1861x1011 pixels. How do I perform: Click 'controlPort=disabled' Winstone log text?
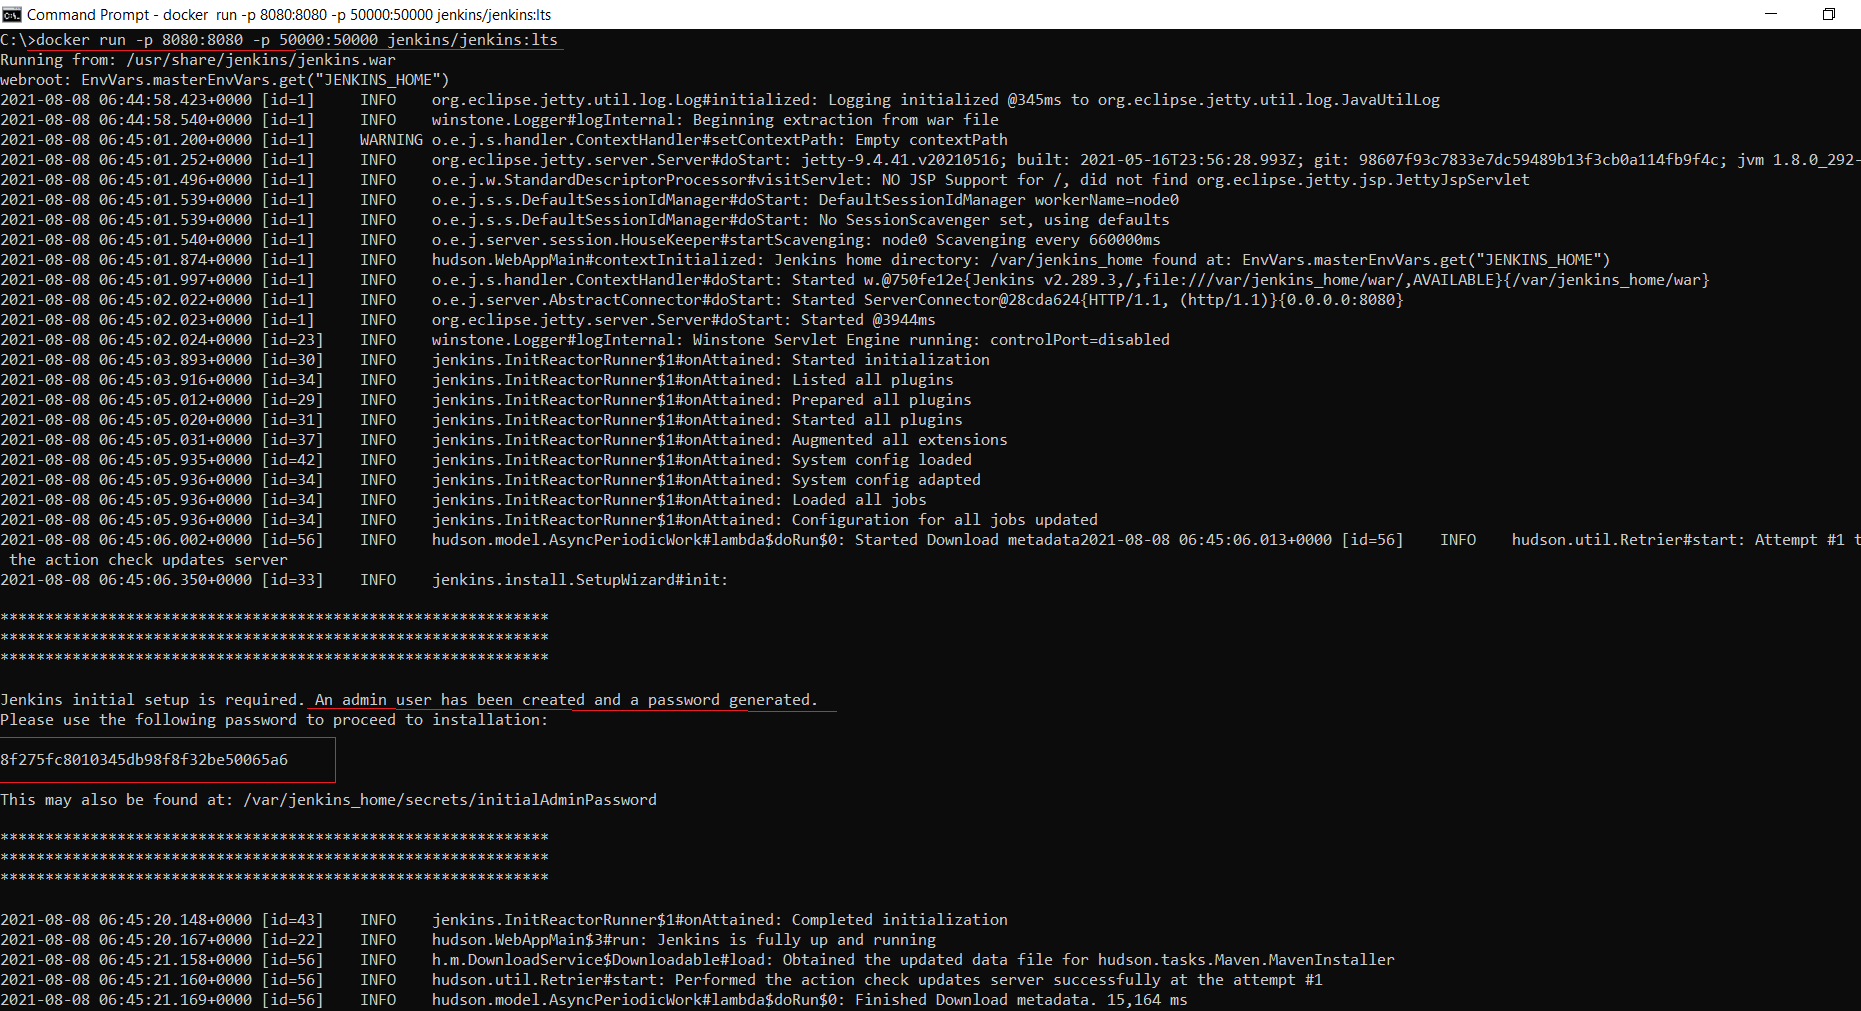(x=1080, y=340)
